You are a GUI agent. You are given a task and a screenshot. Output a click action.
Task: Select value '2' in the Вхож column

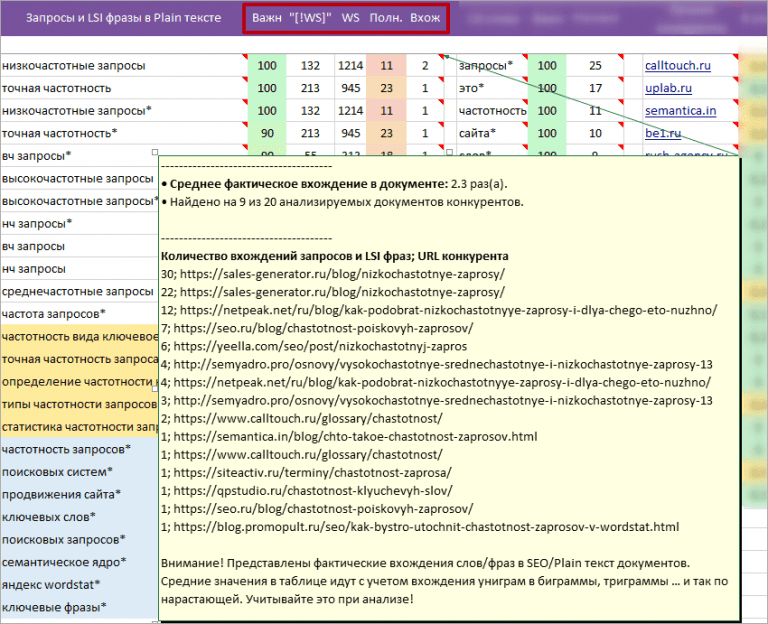click(x=425, y=66)
